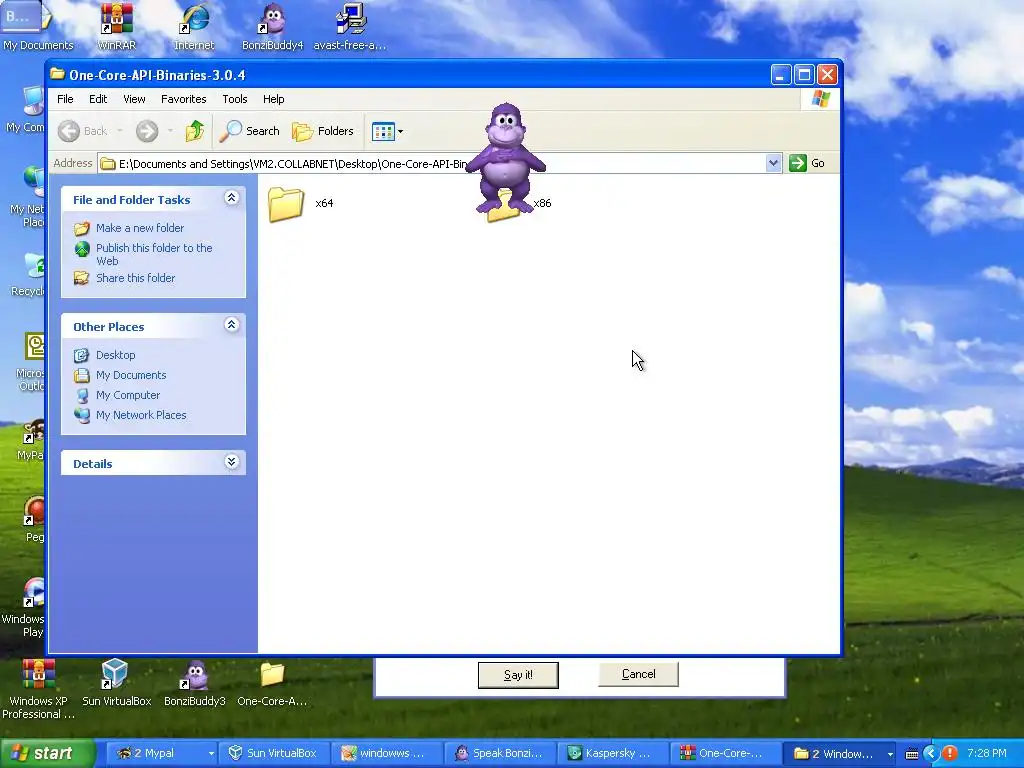Open the Help menu
Screen dimensions: 1024x768
[x=274, y=99]
